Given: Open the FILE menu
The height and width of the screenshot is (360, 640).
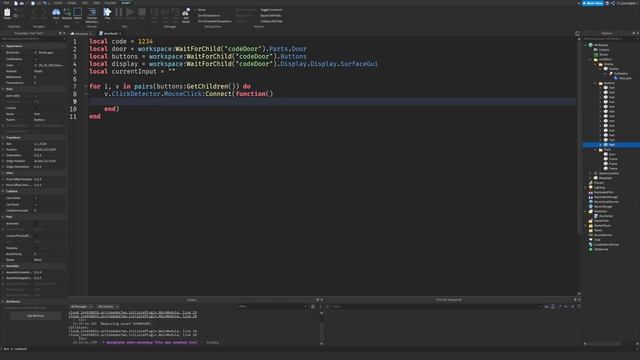Looking at the screenshot, I should coord(6,3).
